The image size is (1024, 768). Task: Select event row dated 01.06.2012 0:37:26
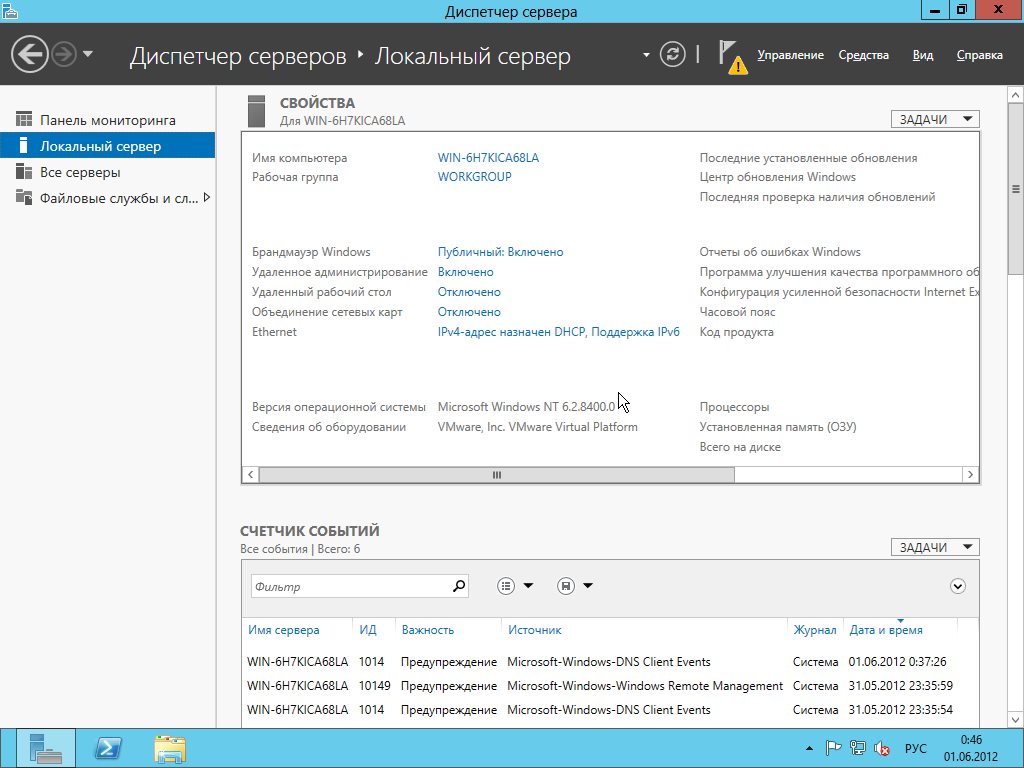(x=610, y=662)
